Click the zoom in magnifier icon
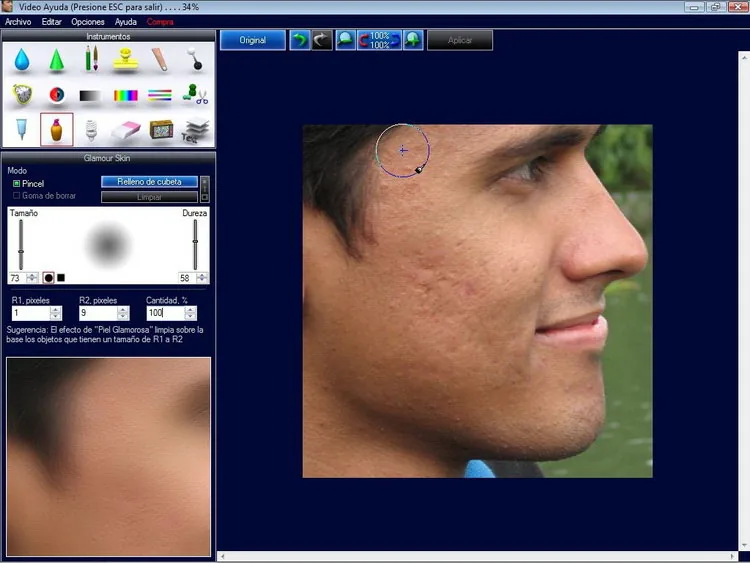This screenshot has height=563, width=750. (413, 40)
